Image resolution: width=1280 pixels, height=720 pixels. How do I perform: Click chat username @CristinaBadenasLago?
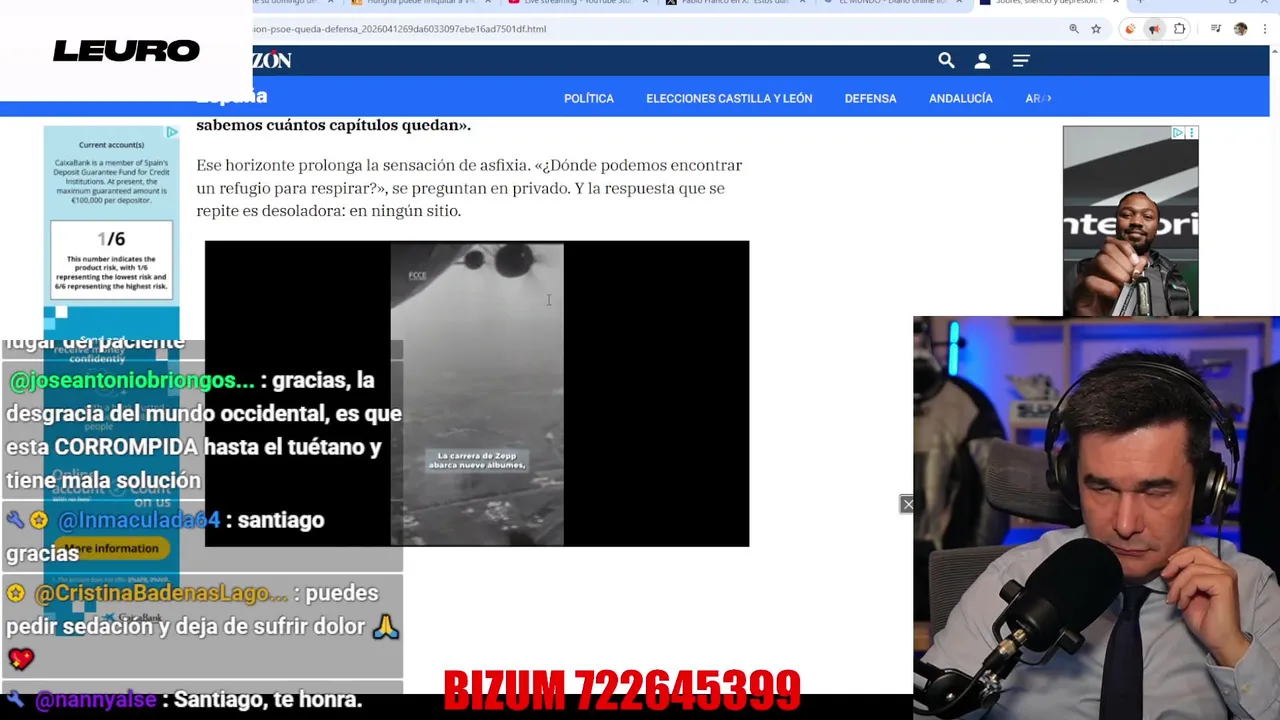pyautogui.click(x=161, y=593)
